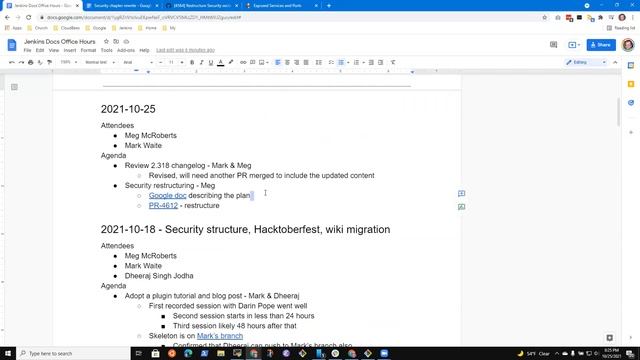Viewport: 640px width, 360px height.
Task: Edit the font size field
Action: pos(171,62)
